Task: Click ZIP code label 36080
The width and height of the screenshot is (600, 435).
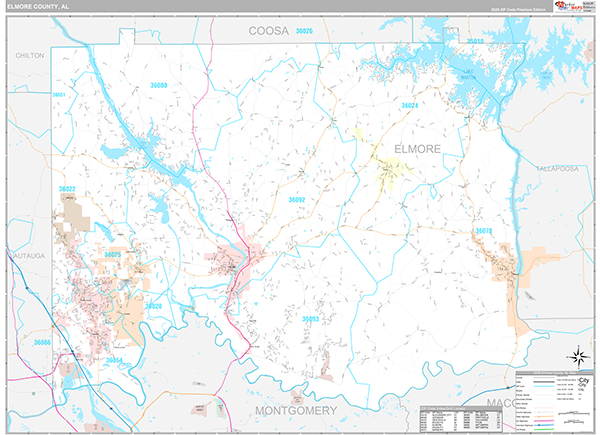Action: click(x=158, y=85)
